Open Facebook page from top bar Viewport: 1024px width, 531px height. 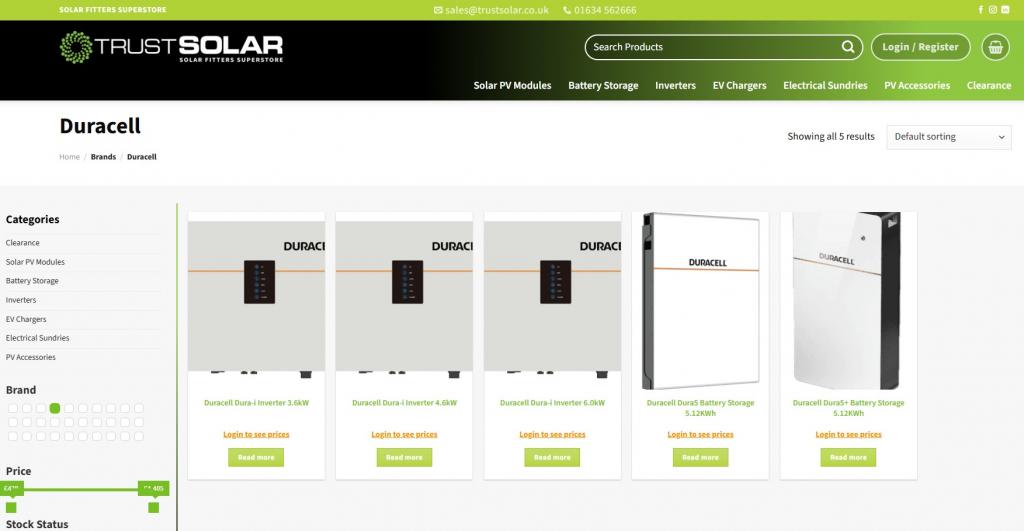click(x=980, y=10)
